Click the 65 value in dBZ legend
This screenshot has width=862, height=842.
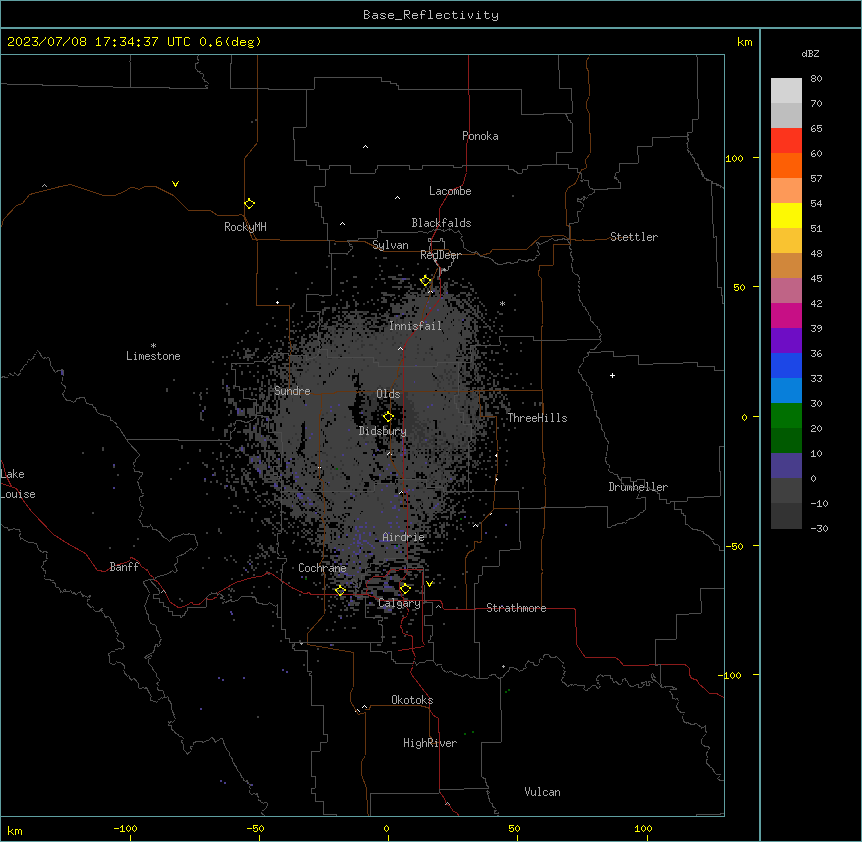point(816,129)
